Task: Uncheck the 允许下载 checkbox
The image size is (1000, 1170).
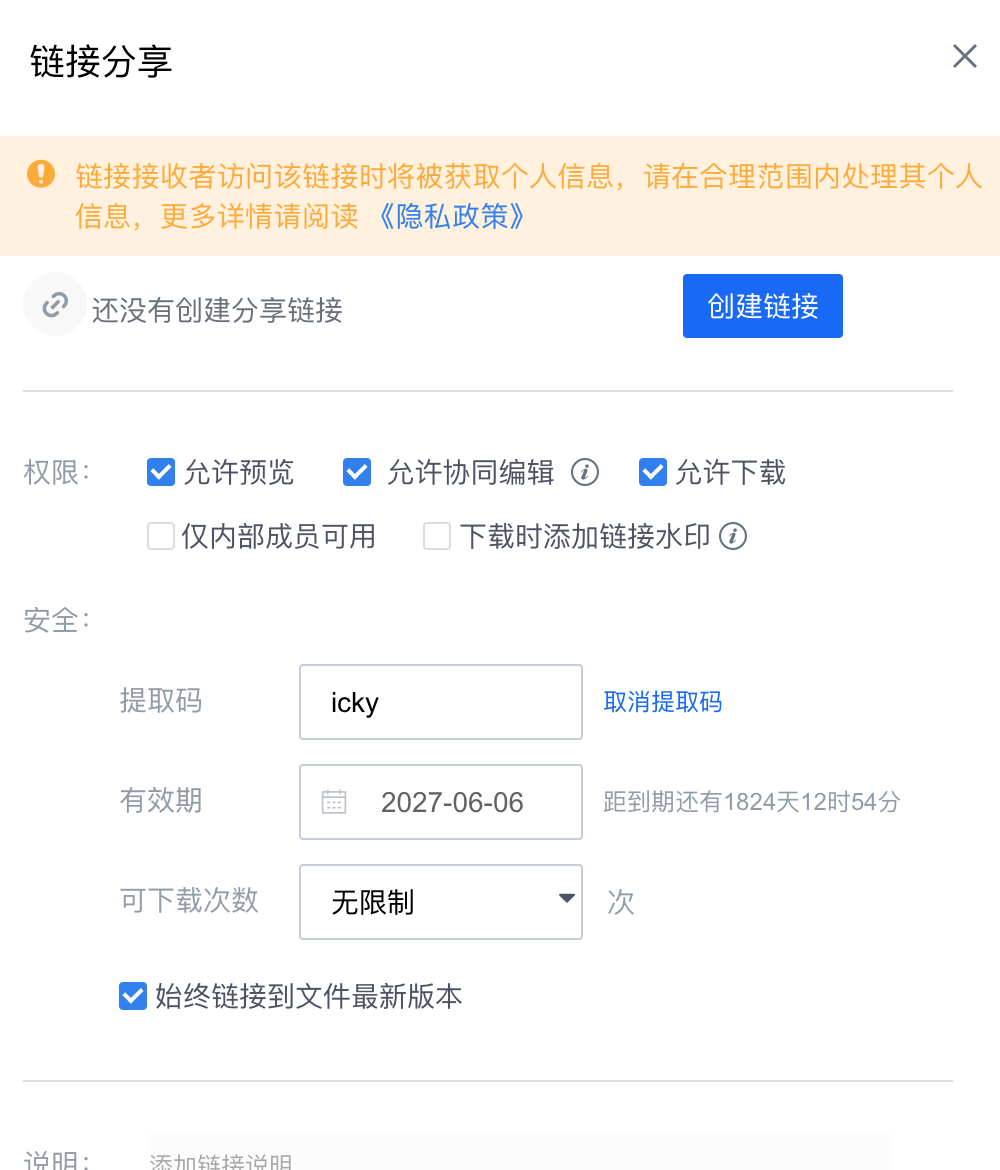Action: tap(653, 472)
